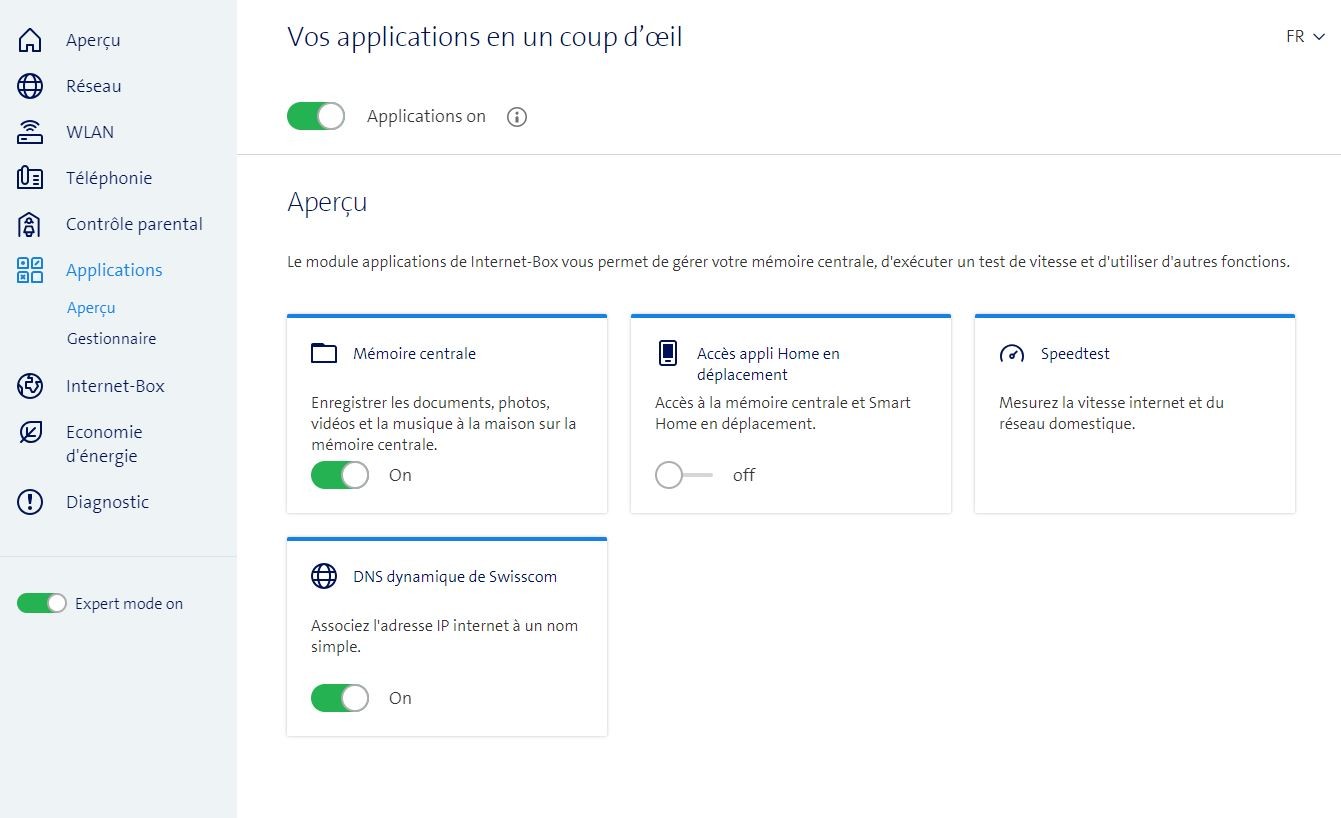This screenshot has height=818, width=1341.
Task: Collapse the Applications menu section
Action: tap(114, 270)
